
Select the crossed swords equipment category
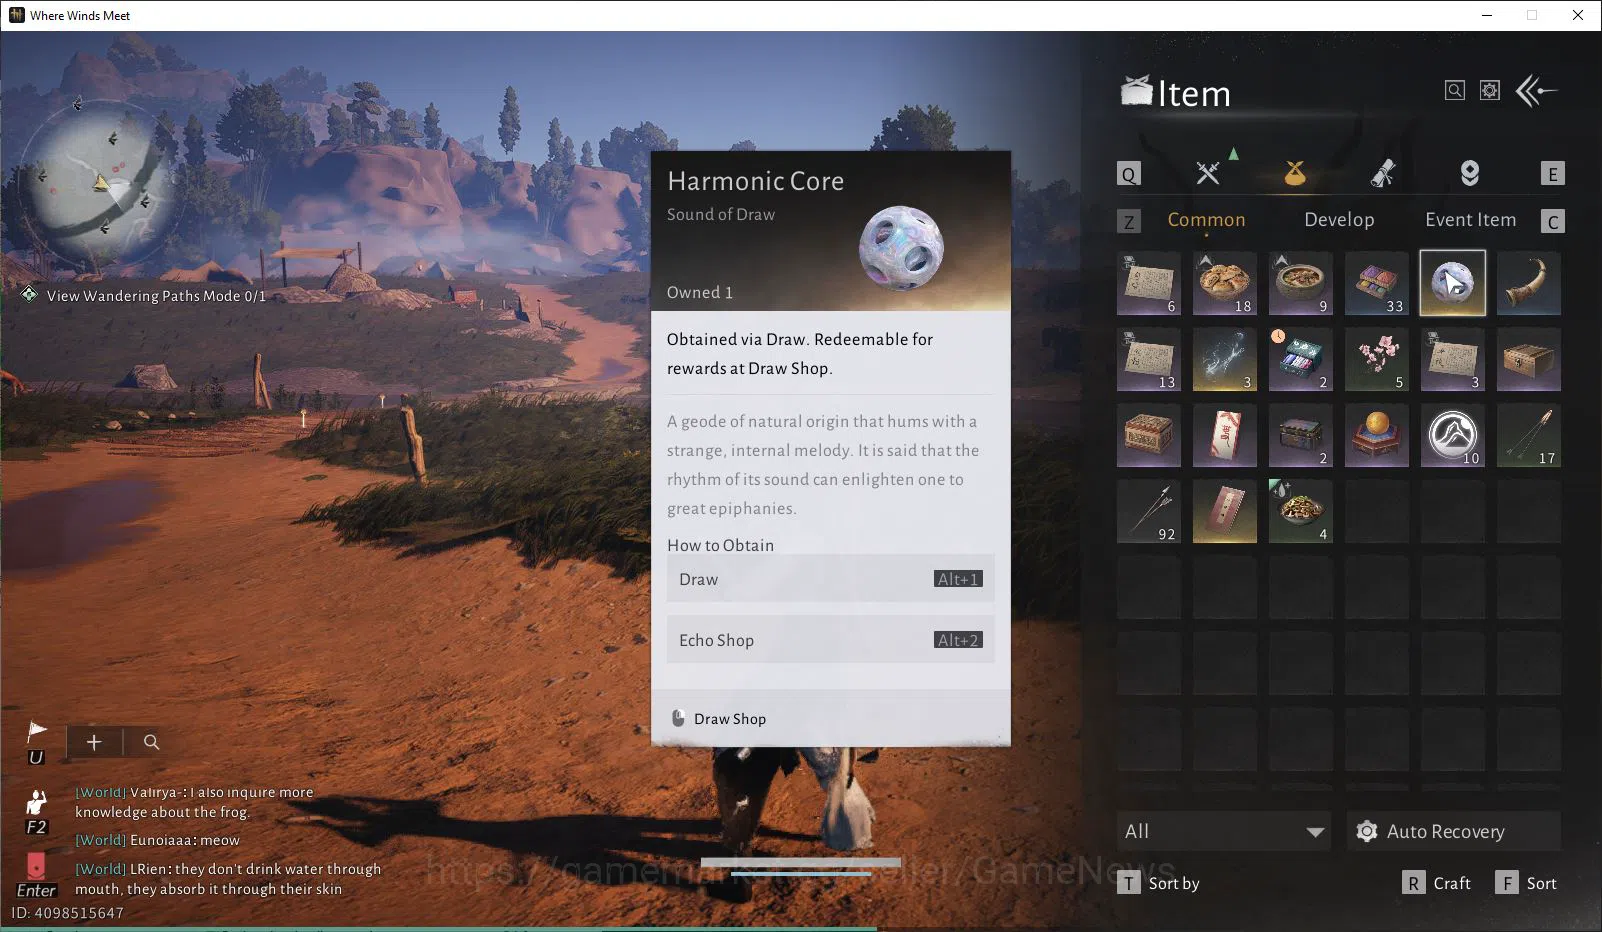1208,173
